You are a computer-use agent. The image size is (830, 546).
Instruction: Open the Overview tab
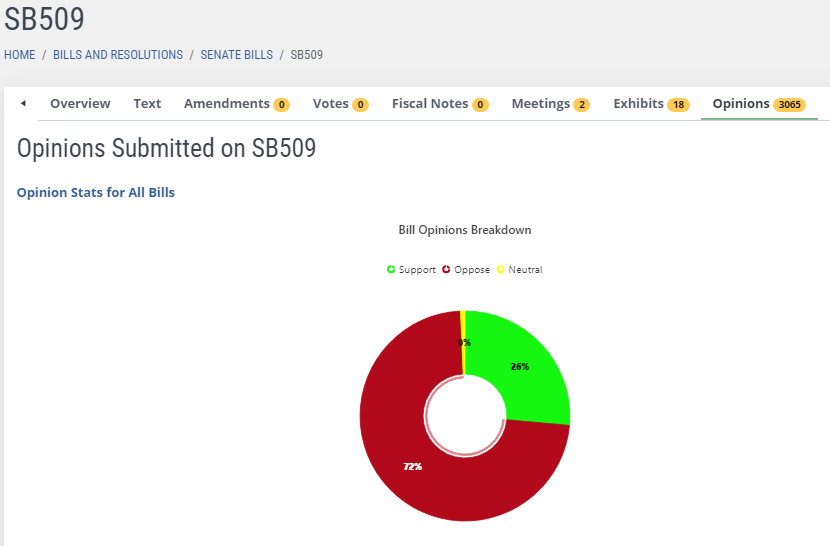coord(80,104)
